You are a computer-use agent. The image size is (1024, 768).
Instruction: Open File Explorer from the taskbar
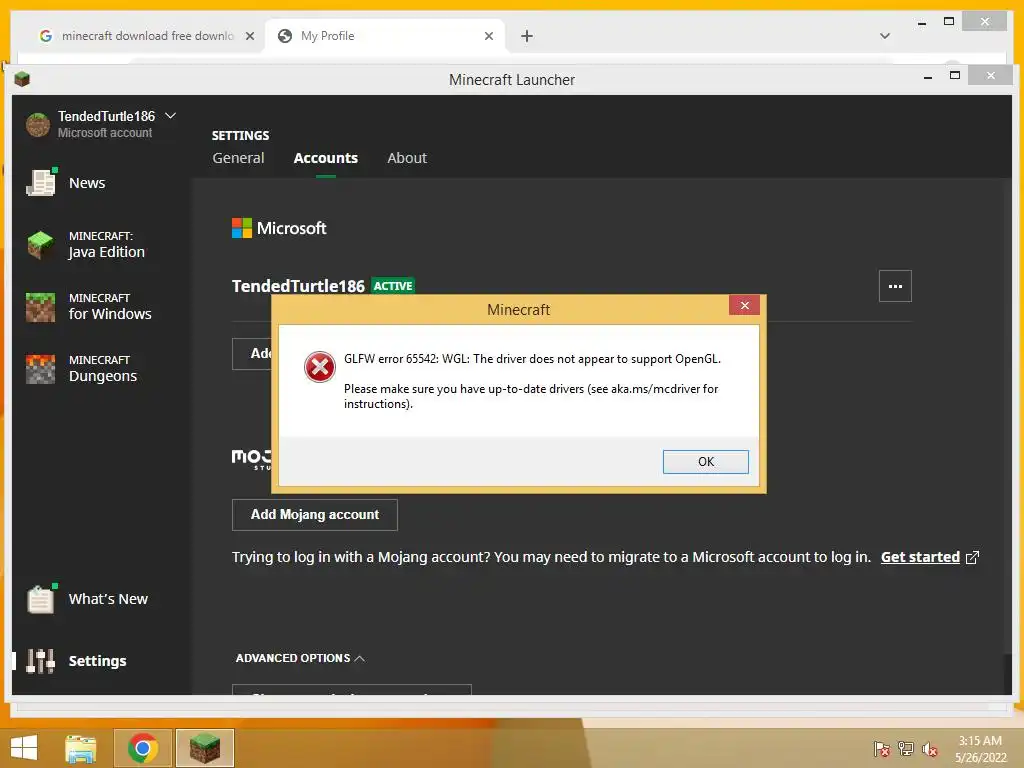coord(81,748)
